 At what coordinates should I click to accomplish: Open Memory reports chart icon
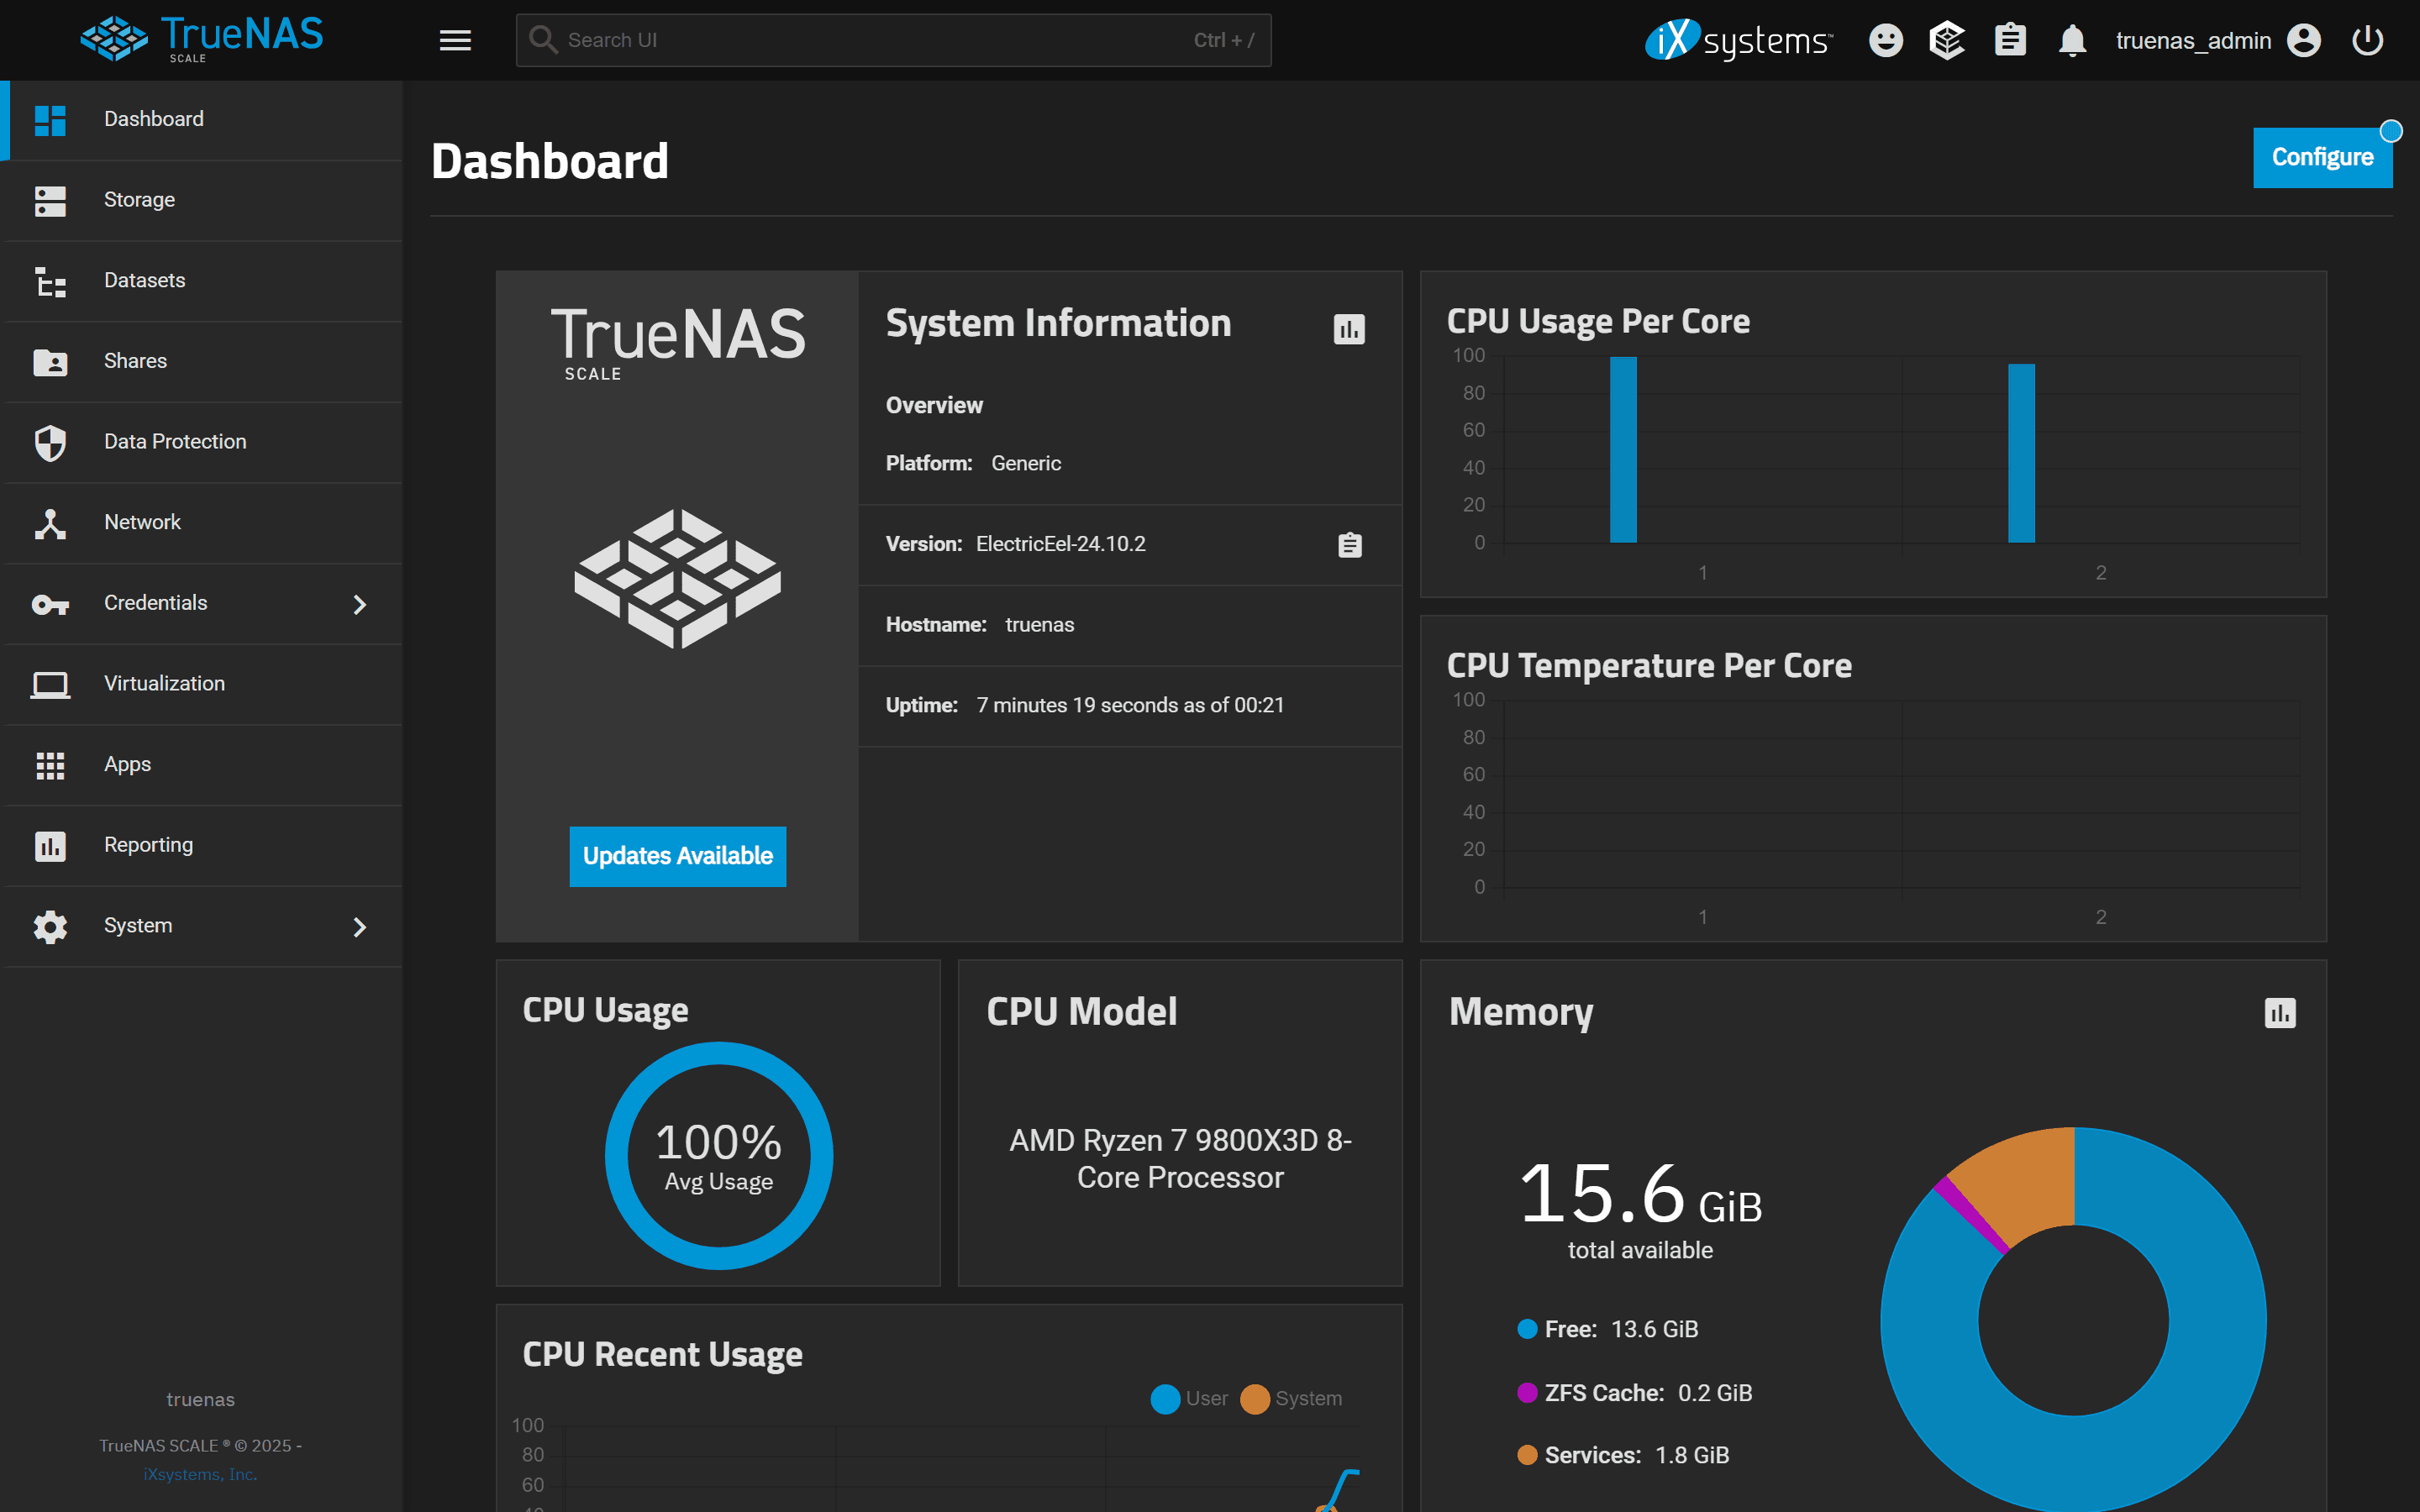(x=2280, y=1013)
